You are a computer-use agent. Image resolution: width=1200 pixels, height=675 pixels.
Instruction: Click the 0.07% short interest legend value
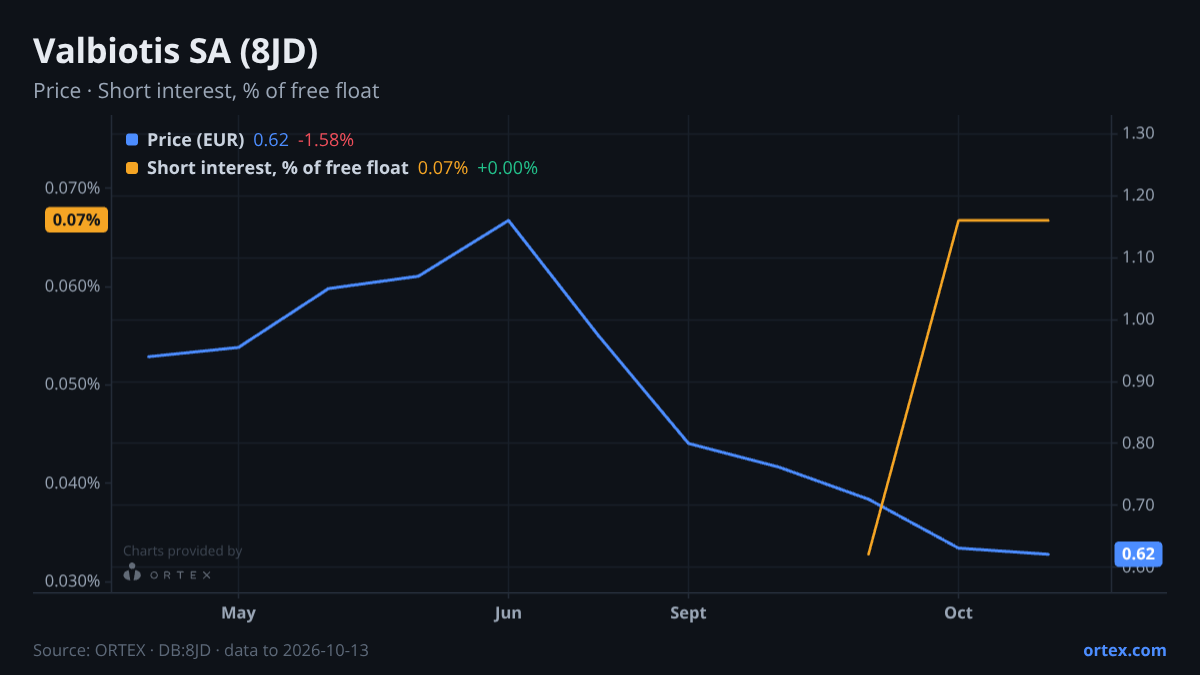[x=443, y=168]
